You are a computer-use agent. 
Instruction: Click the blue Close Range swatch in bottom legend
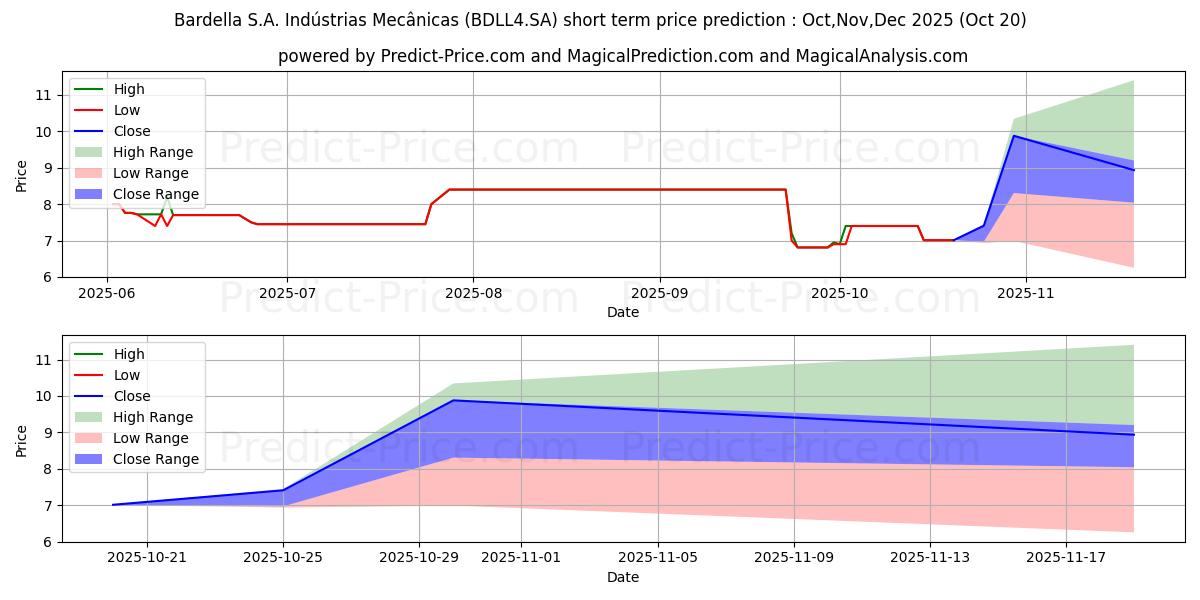pos(88,459)
